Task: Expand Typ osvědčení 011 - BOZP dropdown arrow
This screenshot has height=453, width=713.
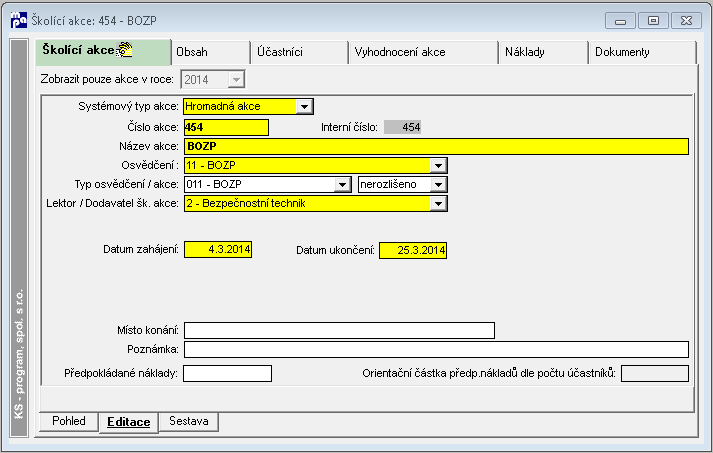Action: coord(342,185)
